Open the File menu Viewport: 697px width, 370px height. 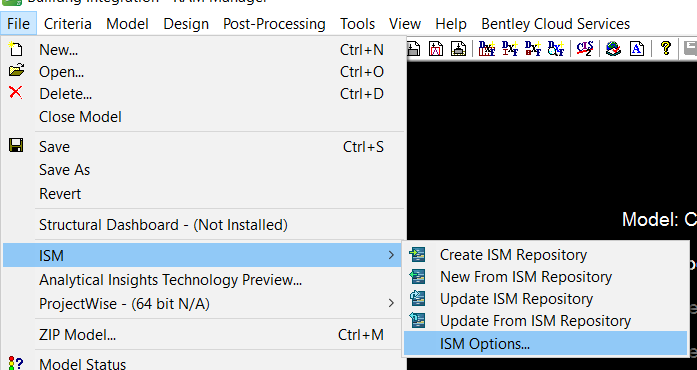click(18, 24)
